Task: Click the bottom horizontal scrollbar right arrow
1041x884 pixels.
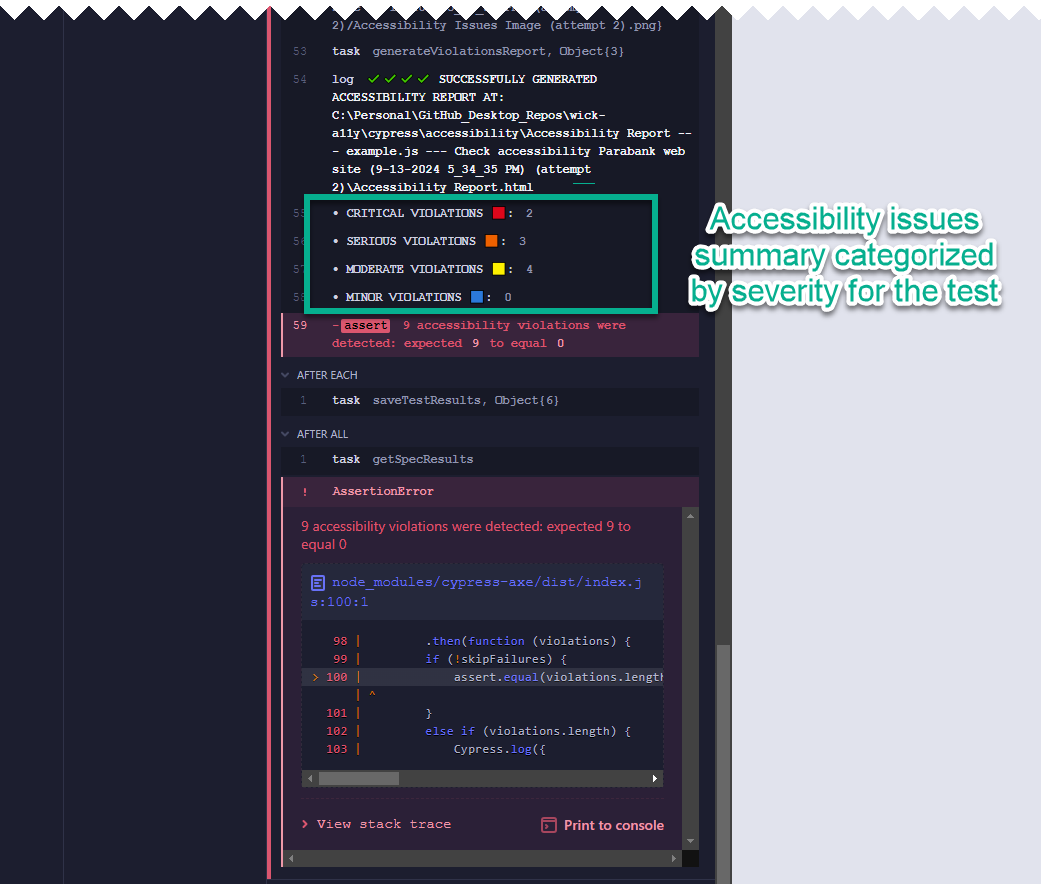Action: click(x=674, y=859)
